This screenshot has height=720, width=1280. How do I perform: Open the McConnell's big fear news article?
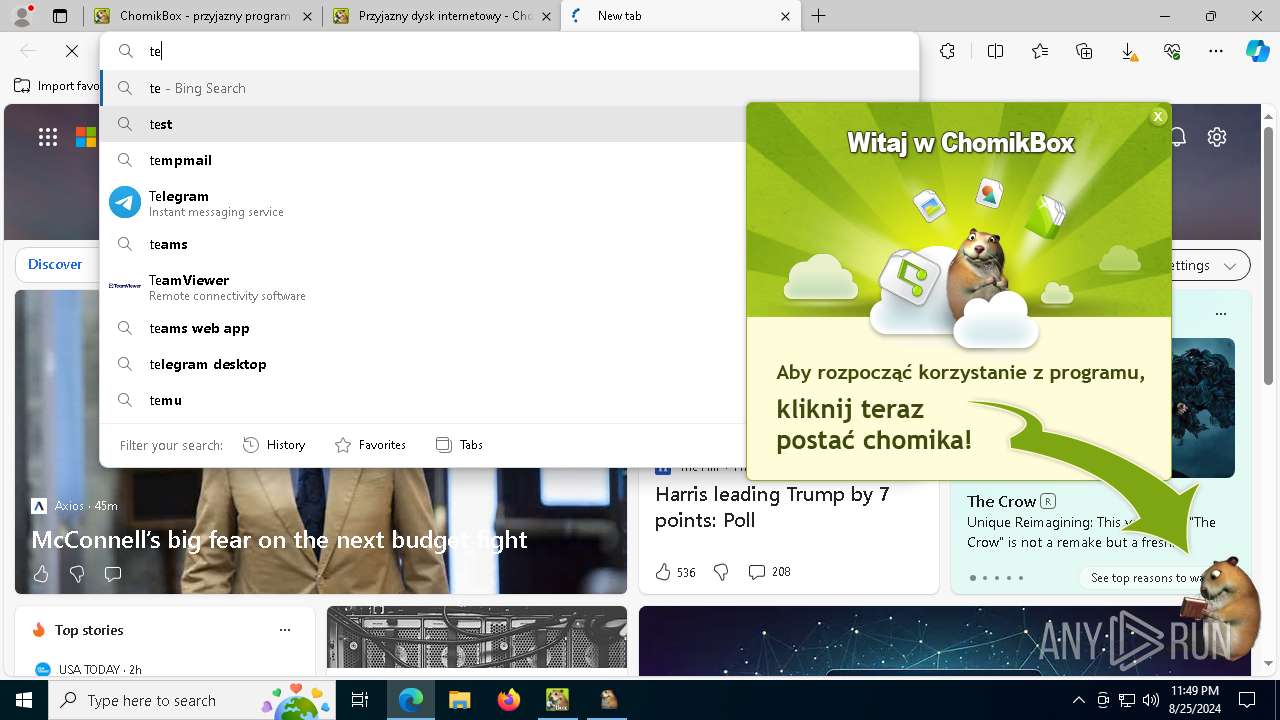(279, 539)
